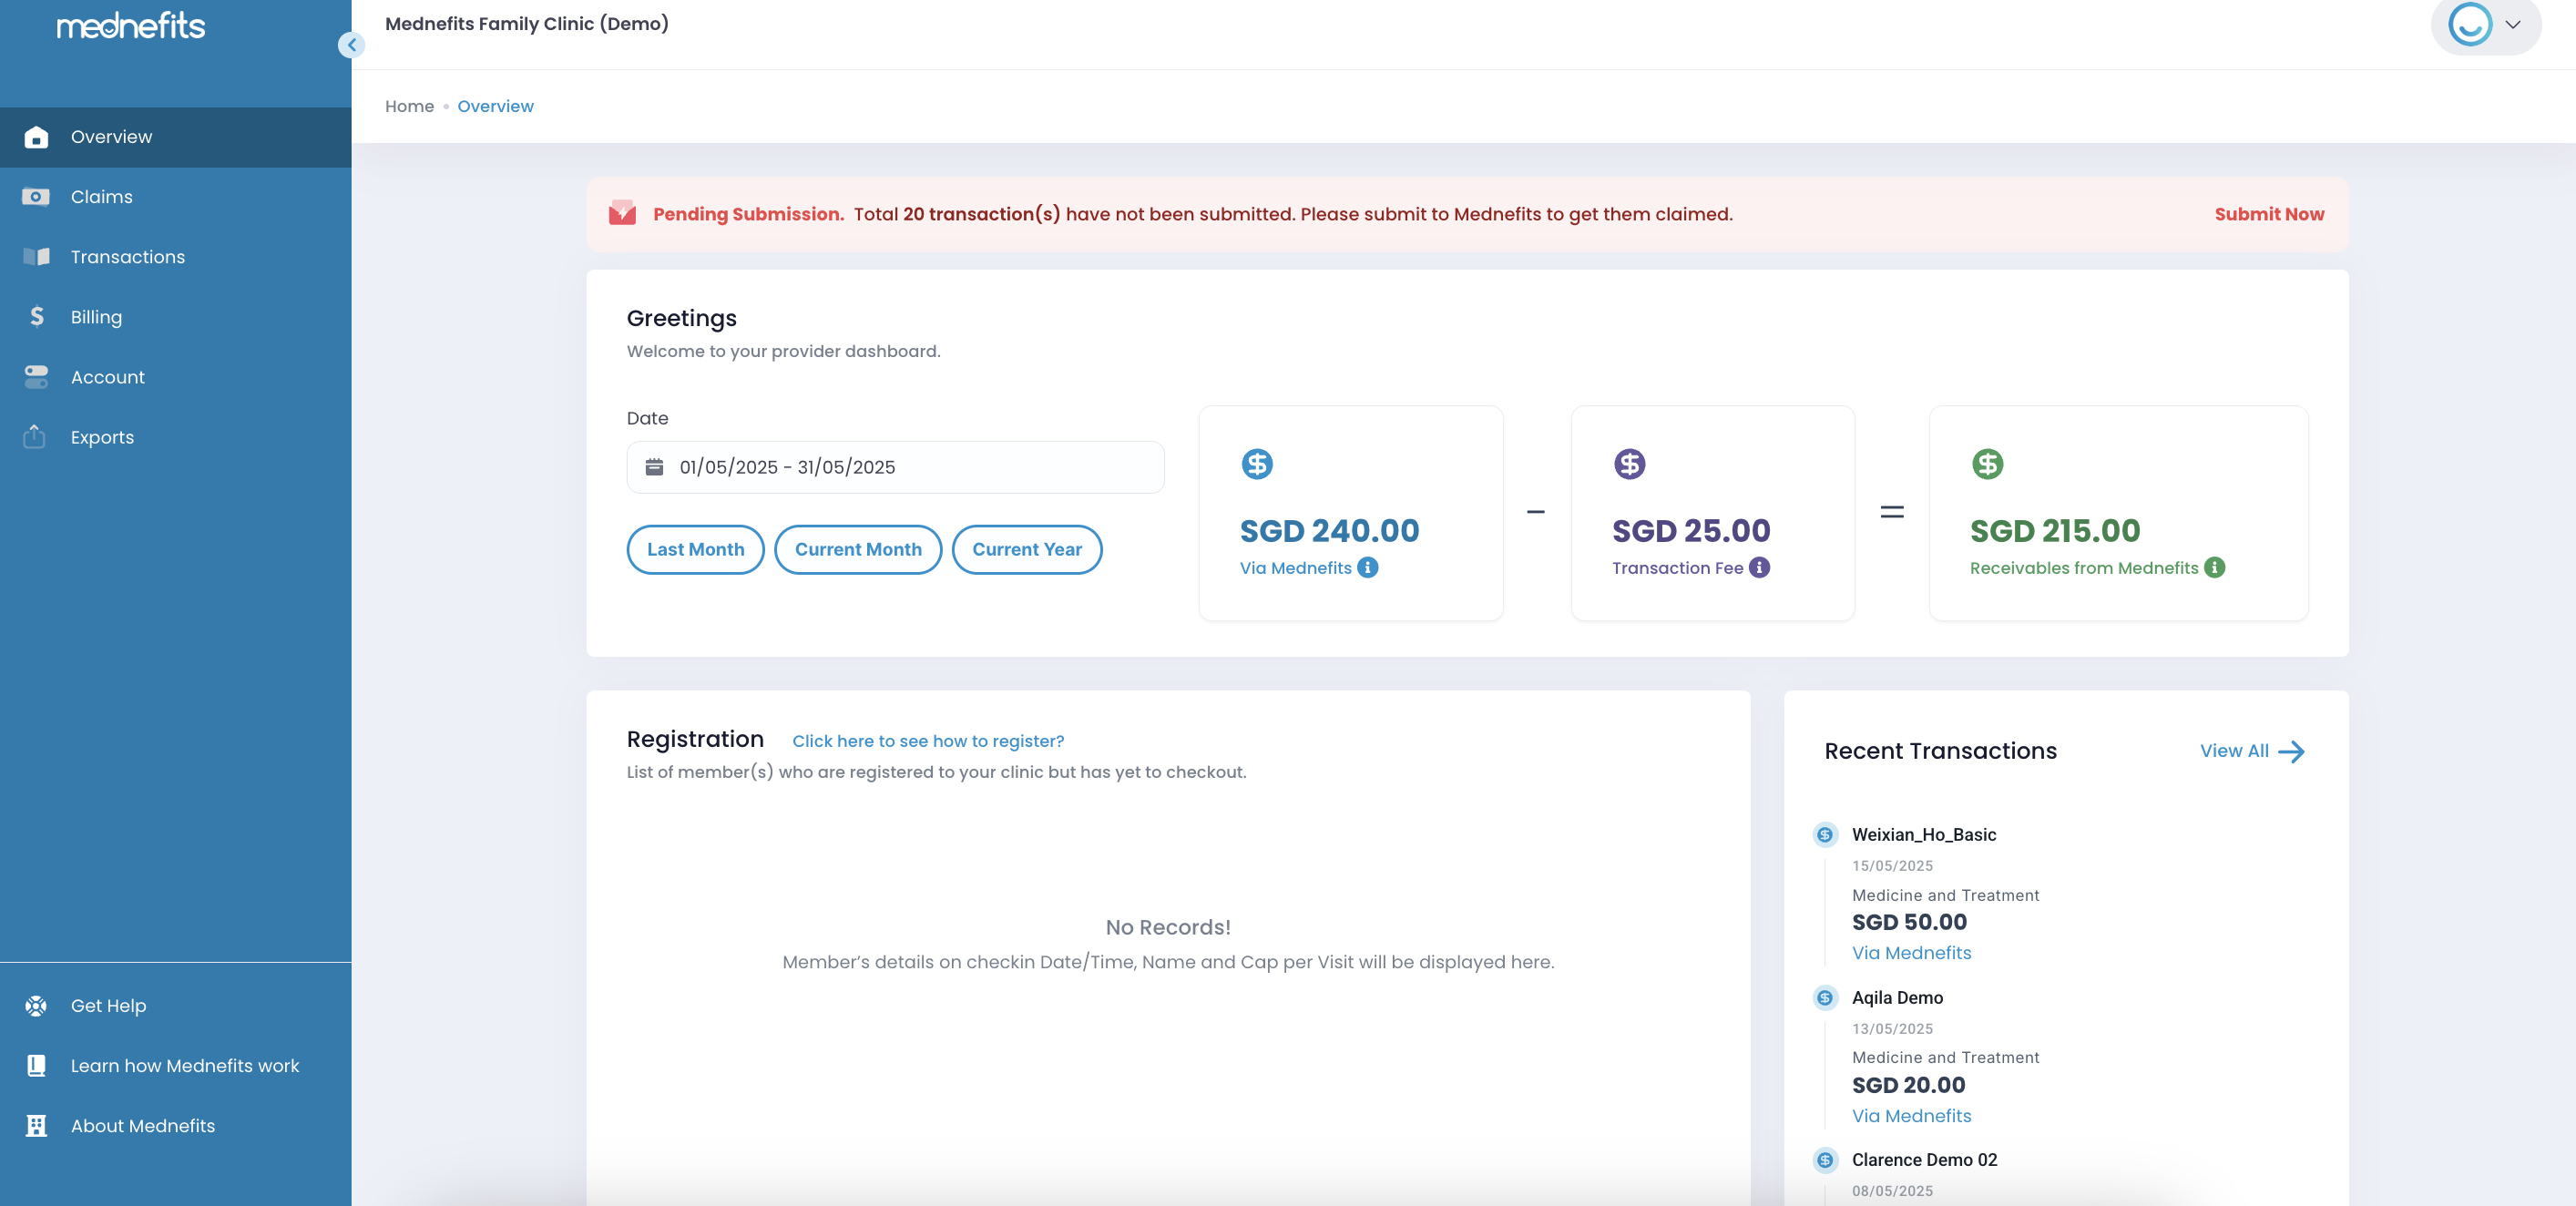The image size is (2576, 1206).
Task: Collapse the sidebar using the chevron
Action: (351, 45)
